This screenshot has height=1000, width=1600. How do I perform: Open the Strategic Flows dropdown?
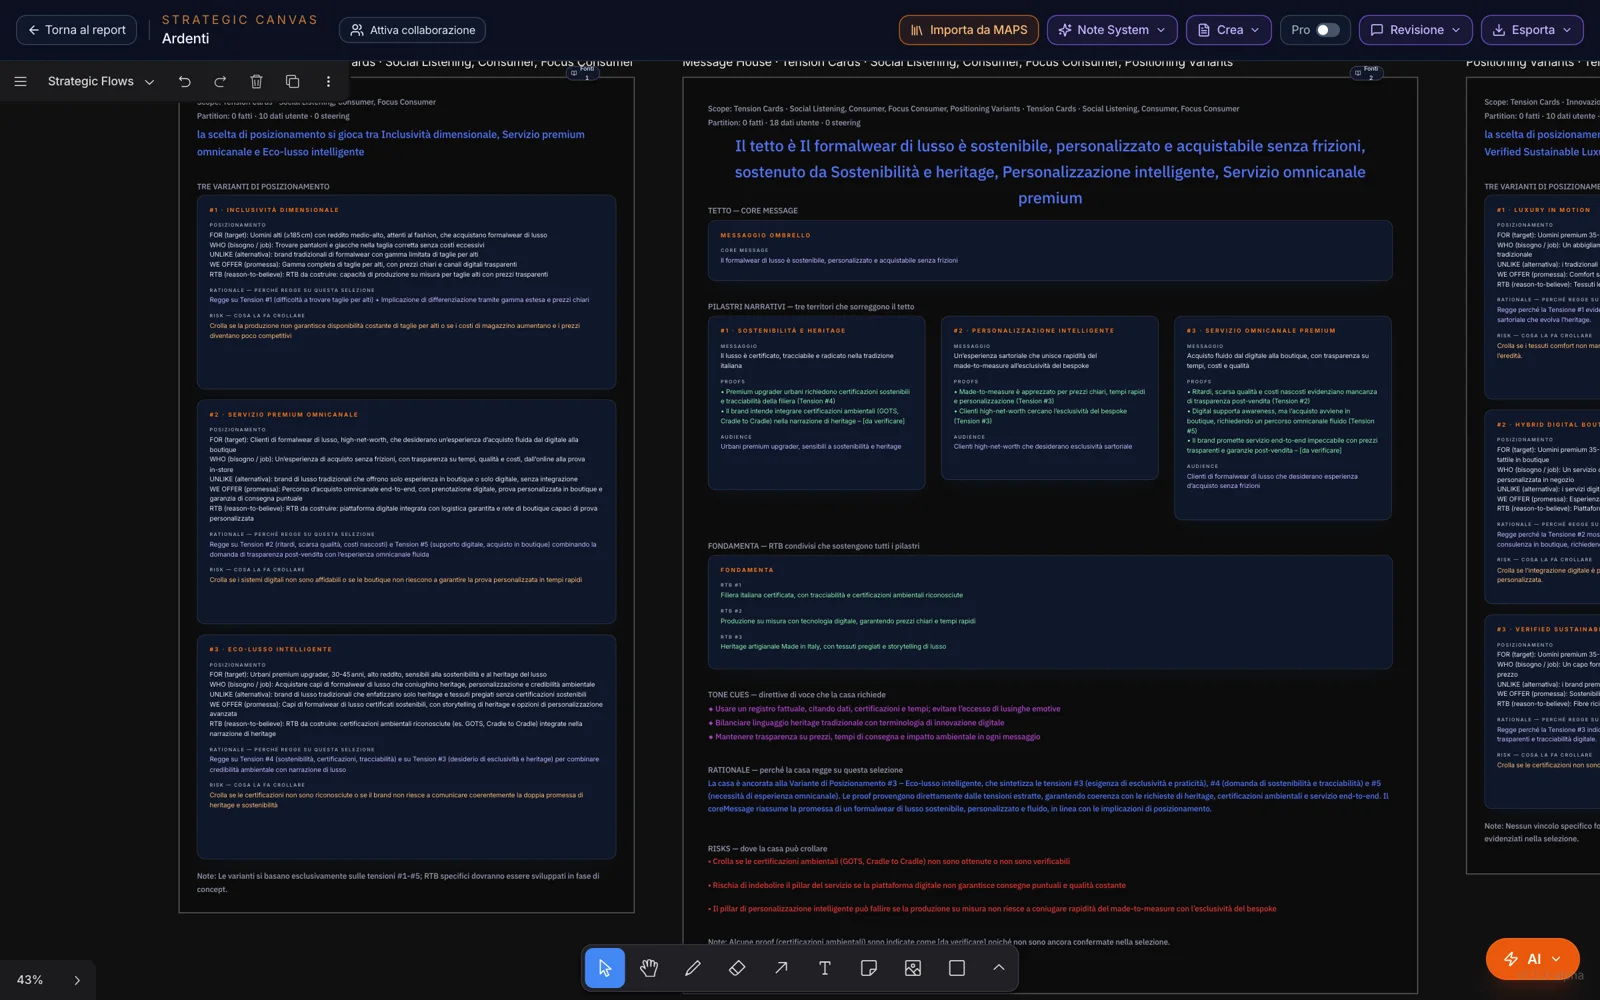point(101,81)
